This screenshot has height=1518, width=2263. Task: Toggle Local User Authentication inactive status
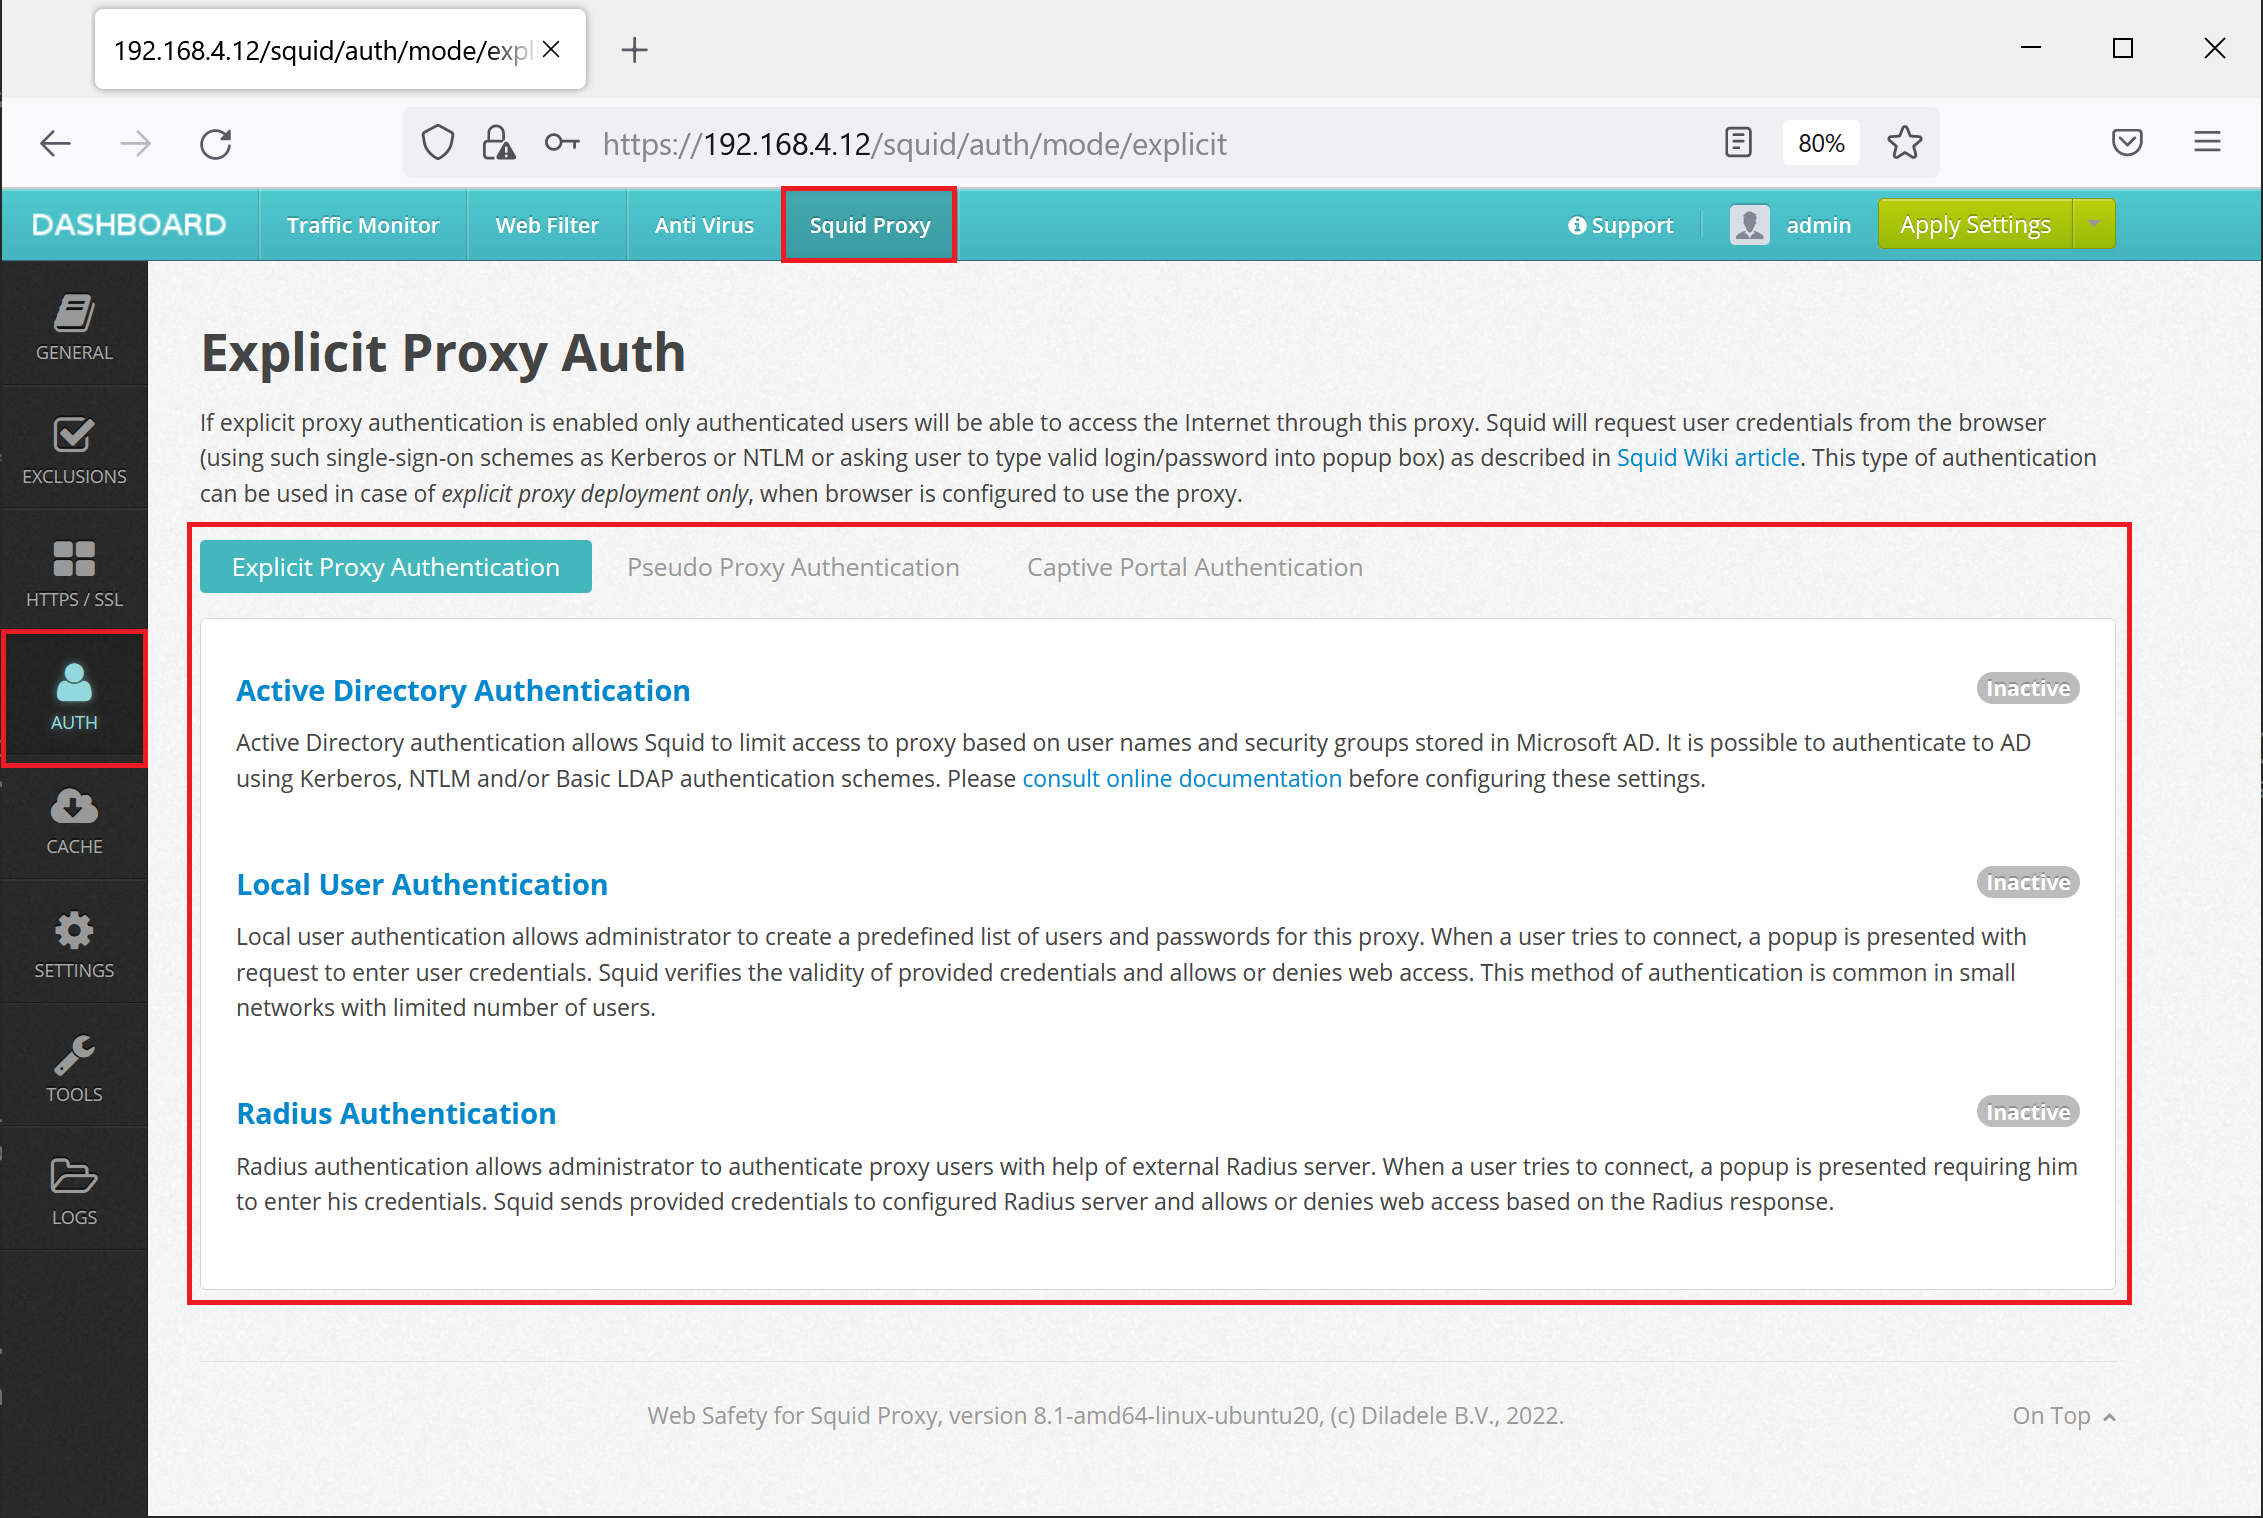[2028, 883]
